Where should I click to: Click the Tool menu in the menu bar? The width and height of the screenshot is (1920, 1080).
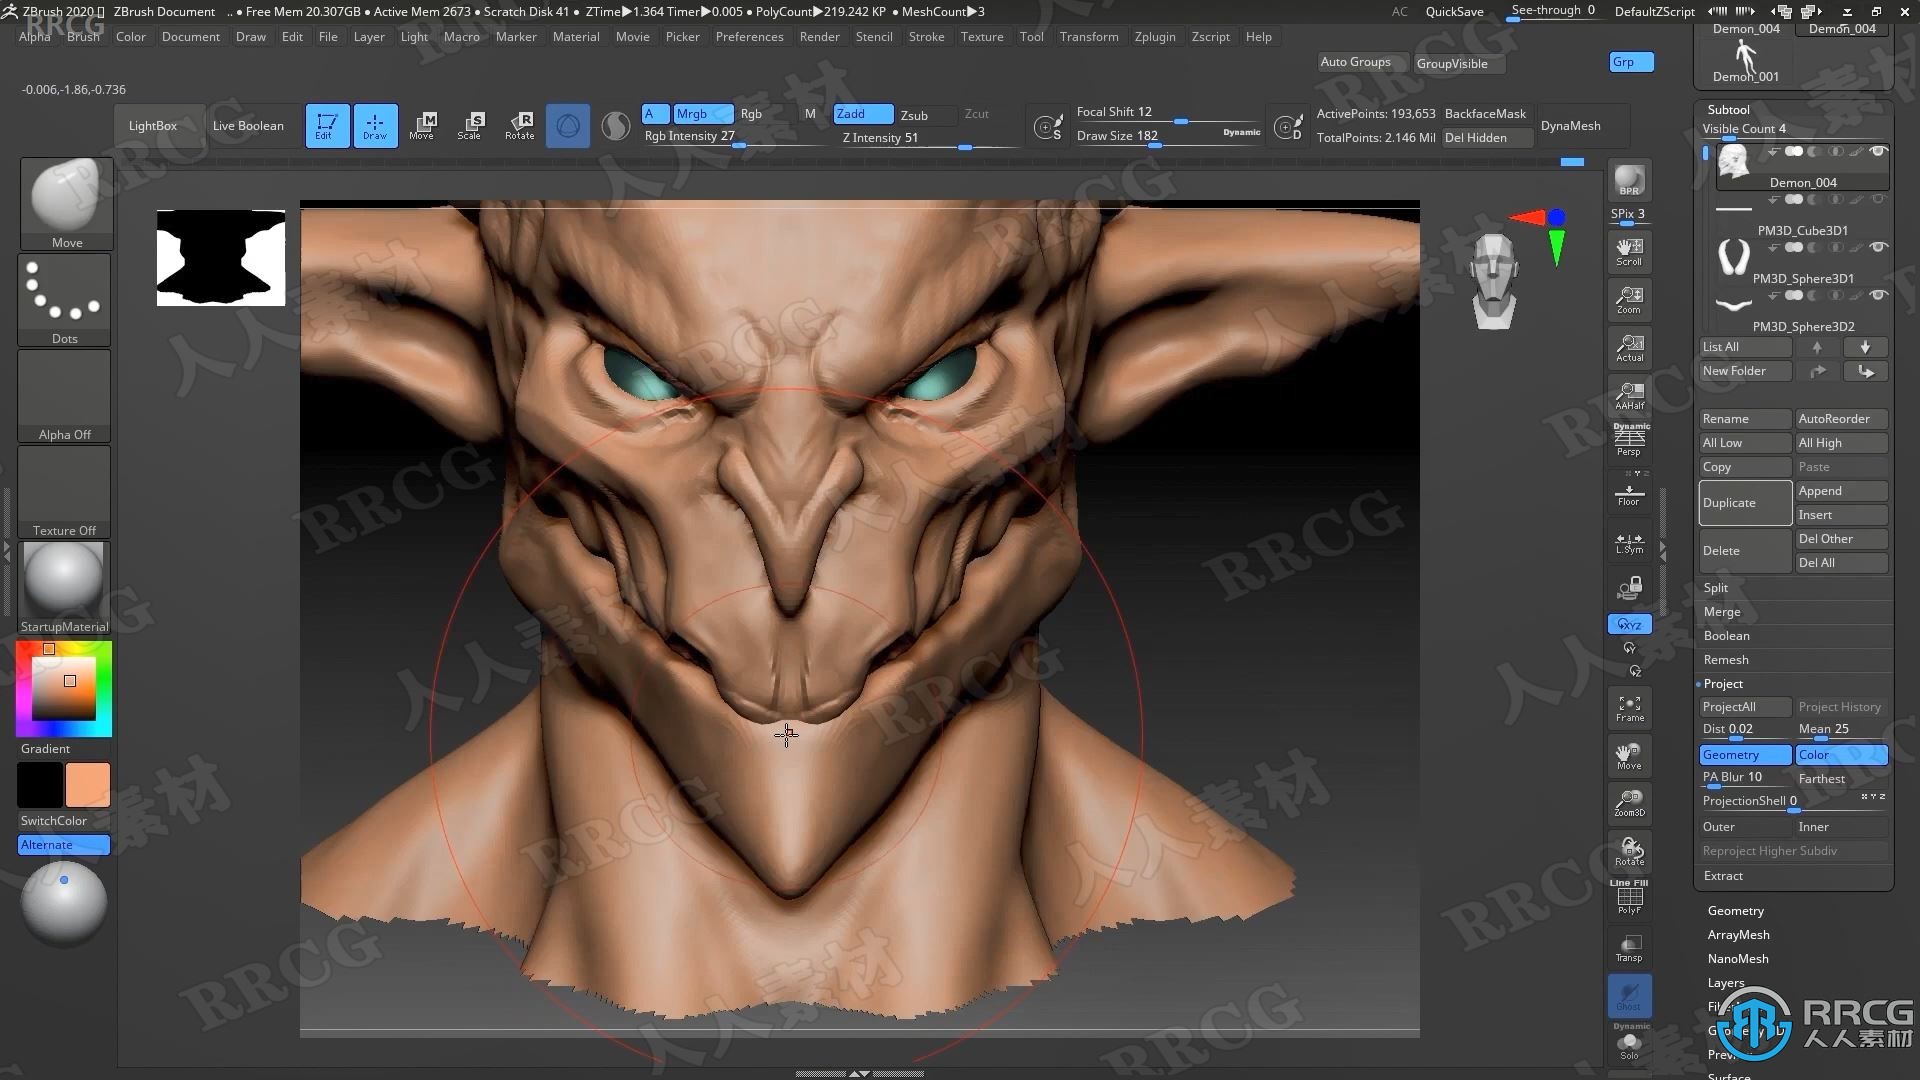coord(1033,36)
